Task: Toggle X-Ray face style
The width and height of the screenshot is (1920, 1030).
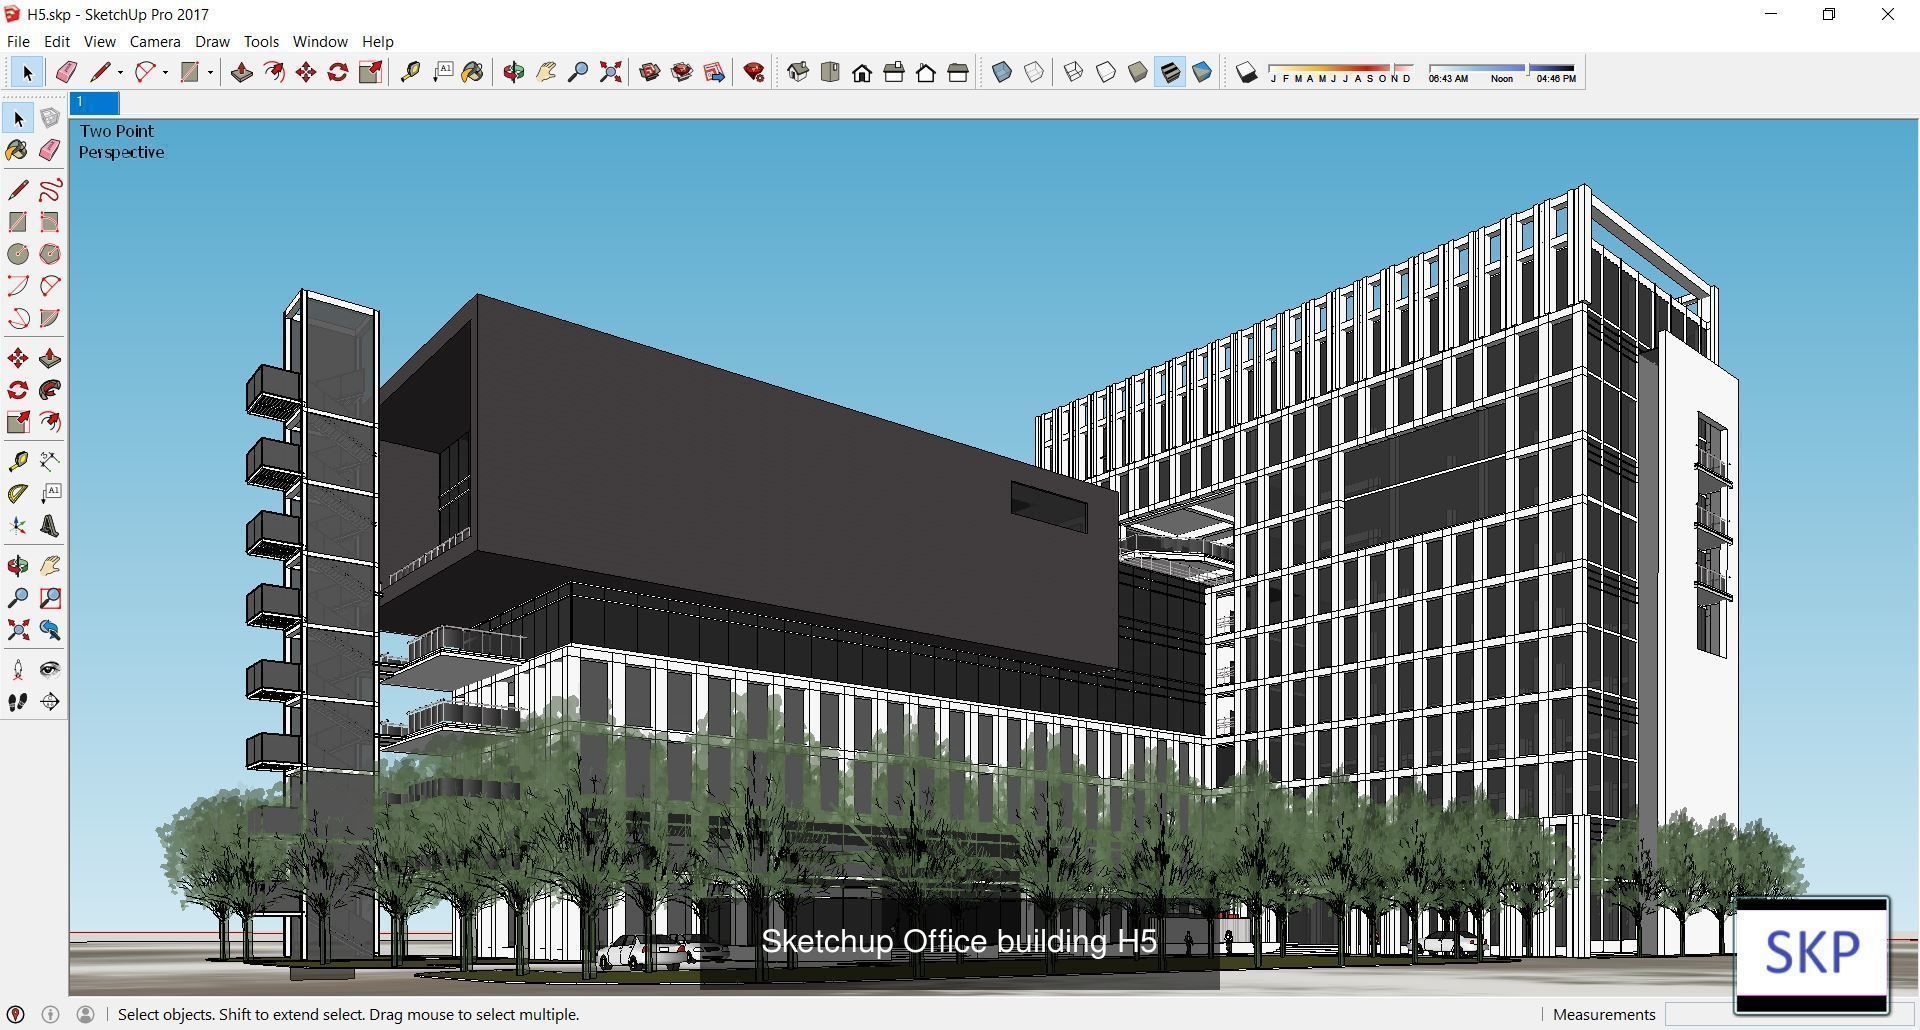Action: 1002,72
